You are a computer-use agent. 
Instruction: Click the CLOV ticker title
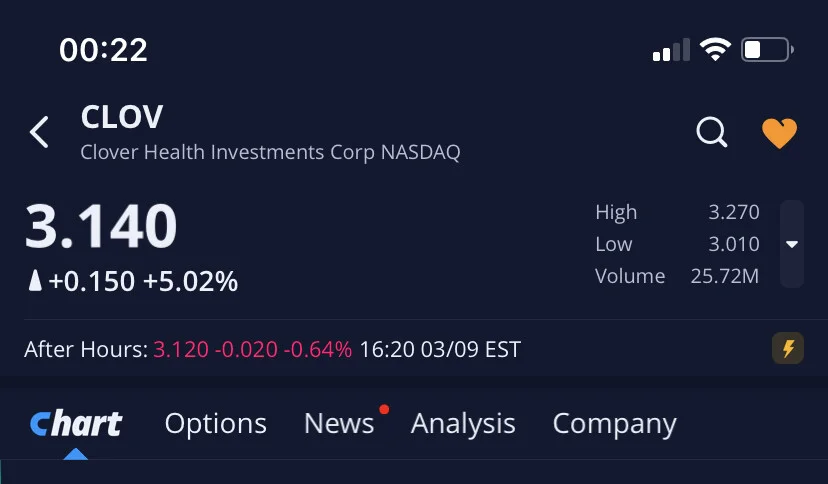pos(122,117)
